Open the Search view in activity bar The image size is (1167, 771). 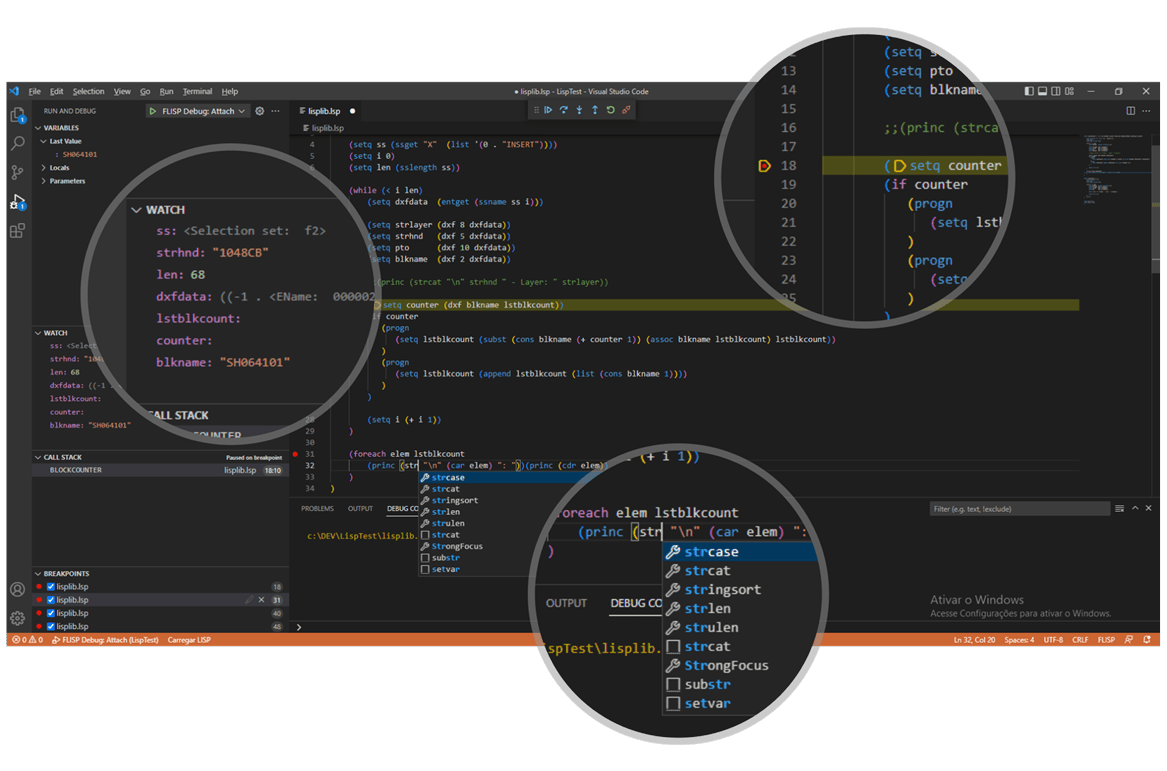tap(18, 143)
